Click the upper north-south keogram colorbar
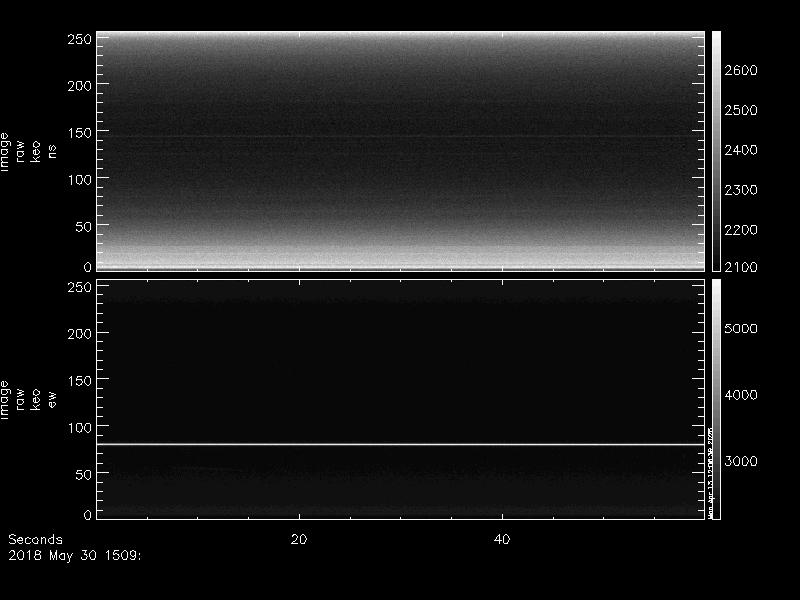This screenshot has height=600, width=800. (x=716, y=150)
